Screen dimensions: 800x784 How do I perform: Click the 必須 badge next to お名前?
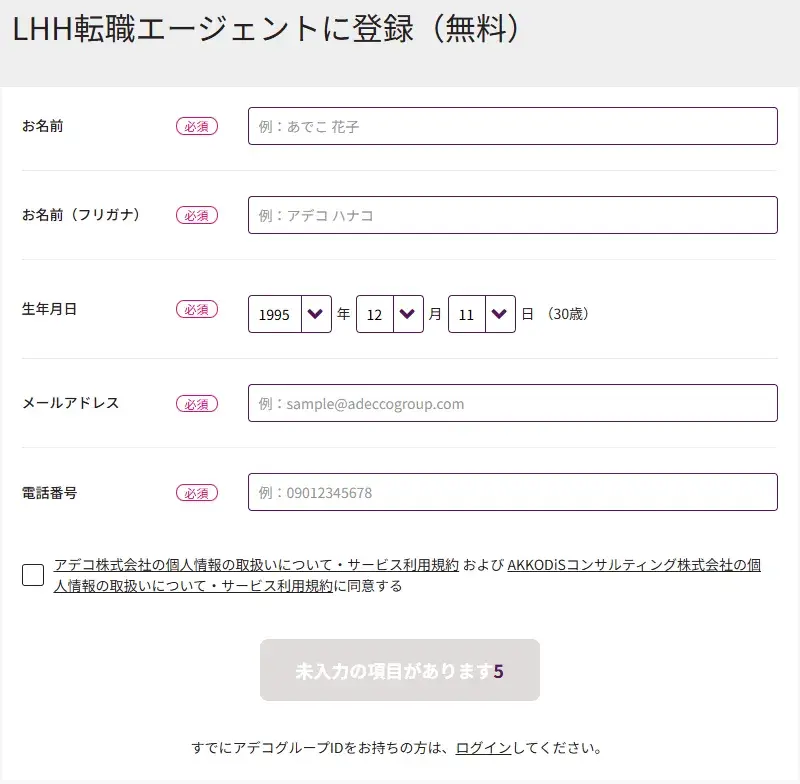pos(196,126)
